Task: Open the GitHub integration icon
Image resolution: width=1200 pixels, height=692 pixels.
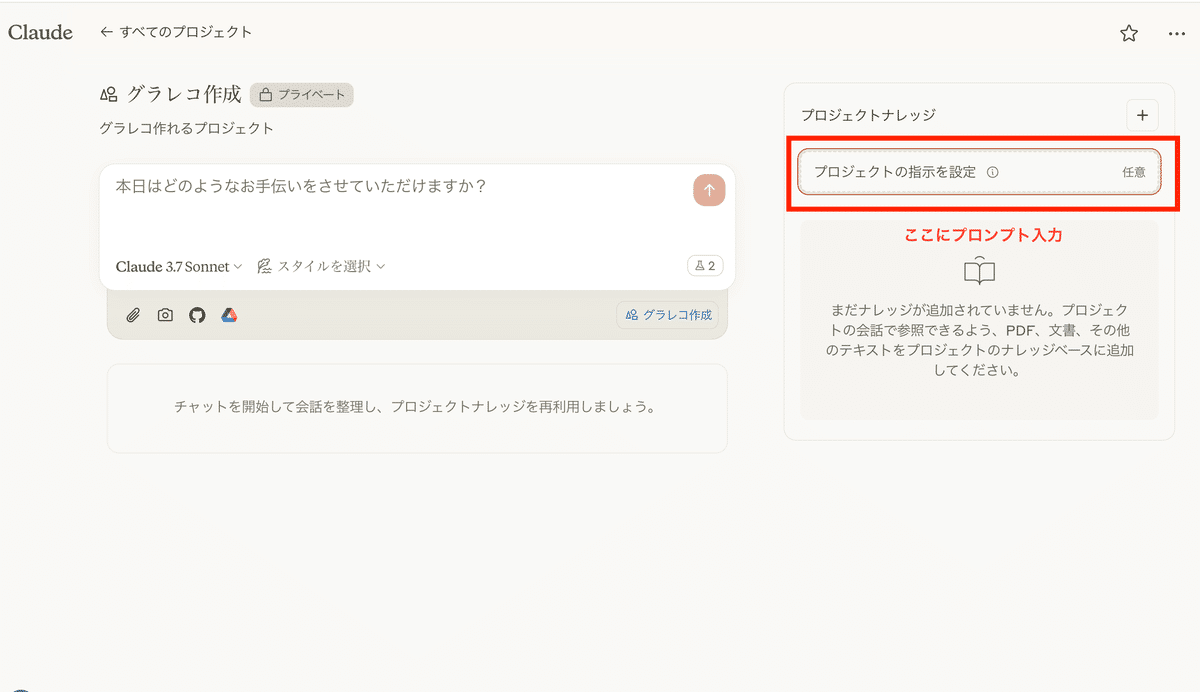Action: [x=197, y=315]
